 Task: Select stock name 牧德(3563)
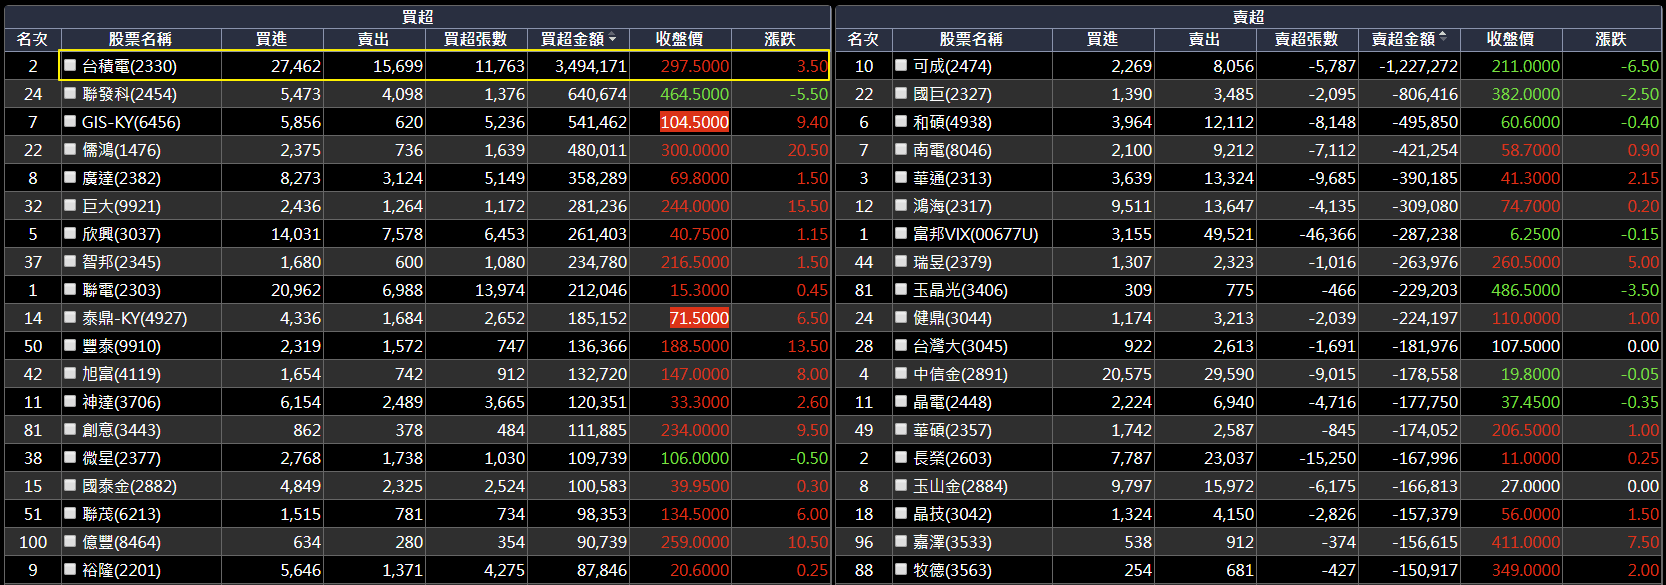coord(952,569)
